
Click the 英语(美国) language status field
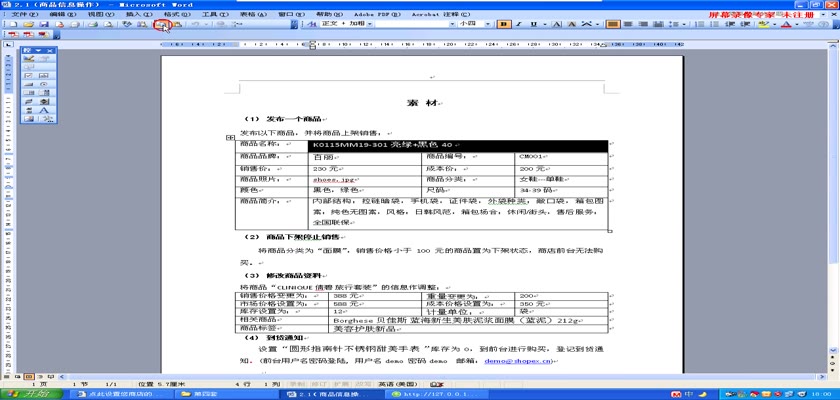(x=398, y=384)
